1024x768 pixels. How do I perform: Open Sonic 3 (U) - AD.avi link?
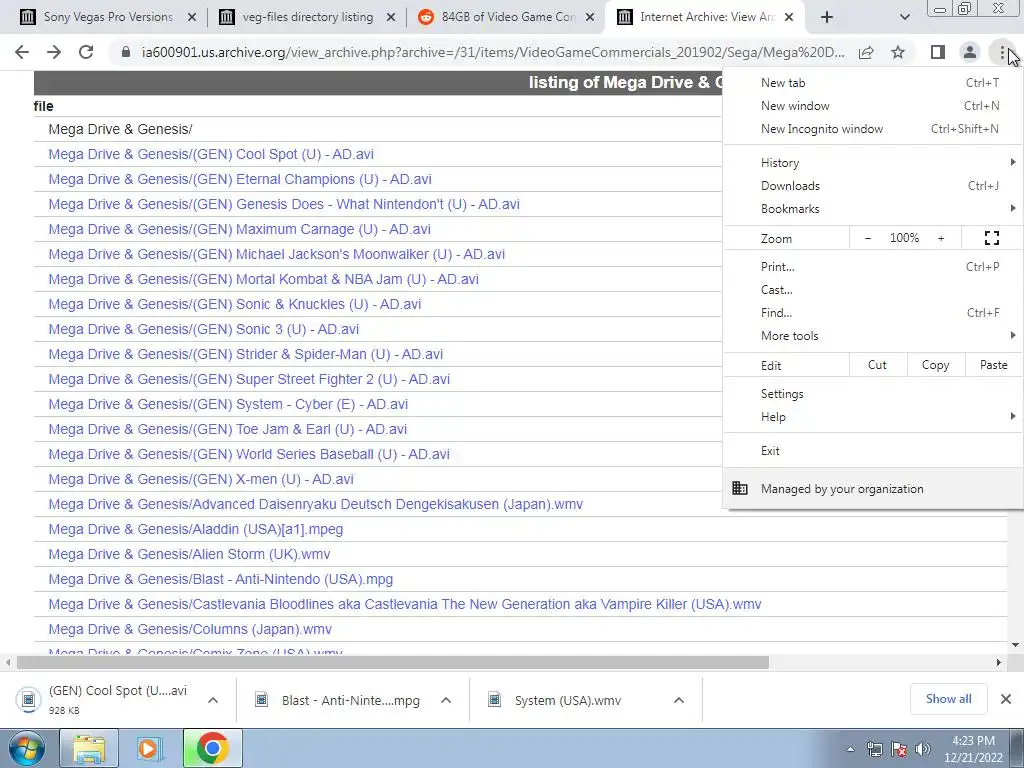pyautogui.click(x=204, y=330)
